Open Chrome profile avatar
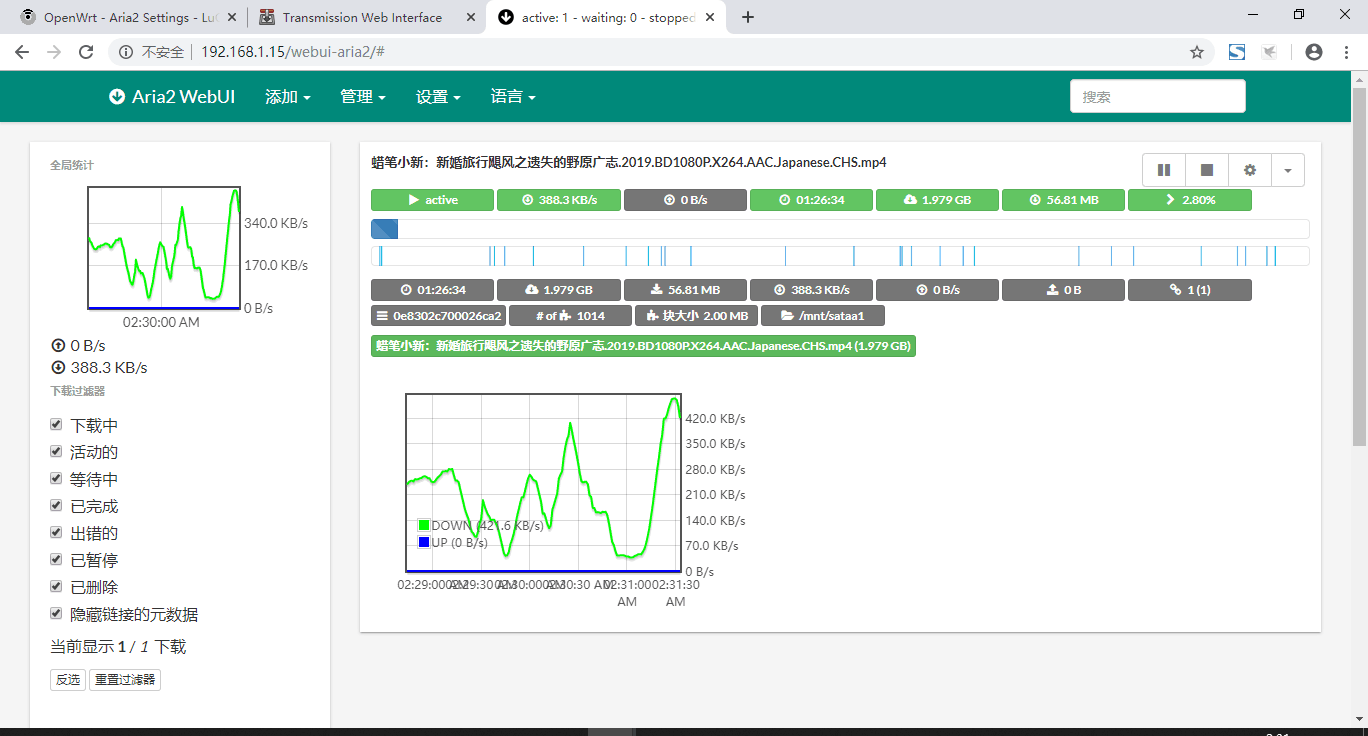 [1314, 52]
